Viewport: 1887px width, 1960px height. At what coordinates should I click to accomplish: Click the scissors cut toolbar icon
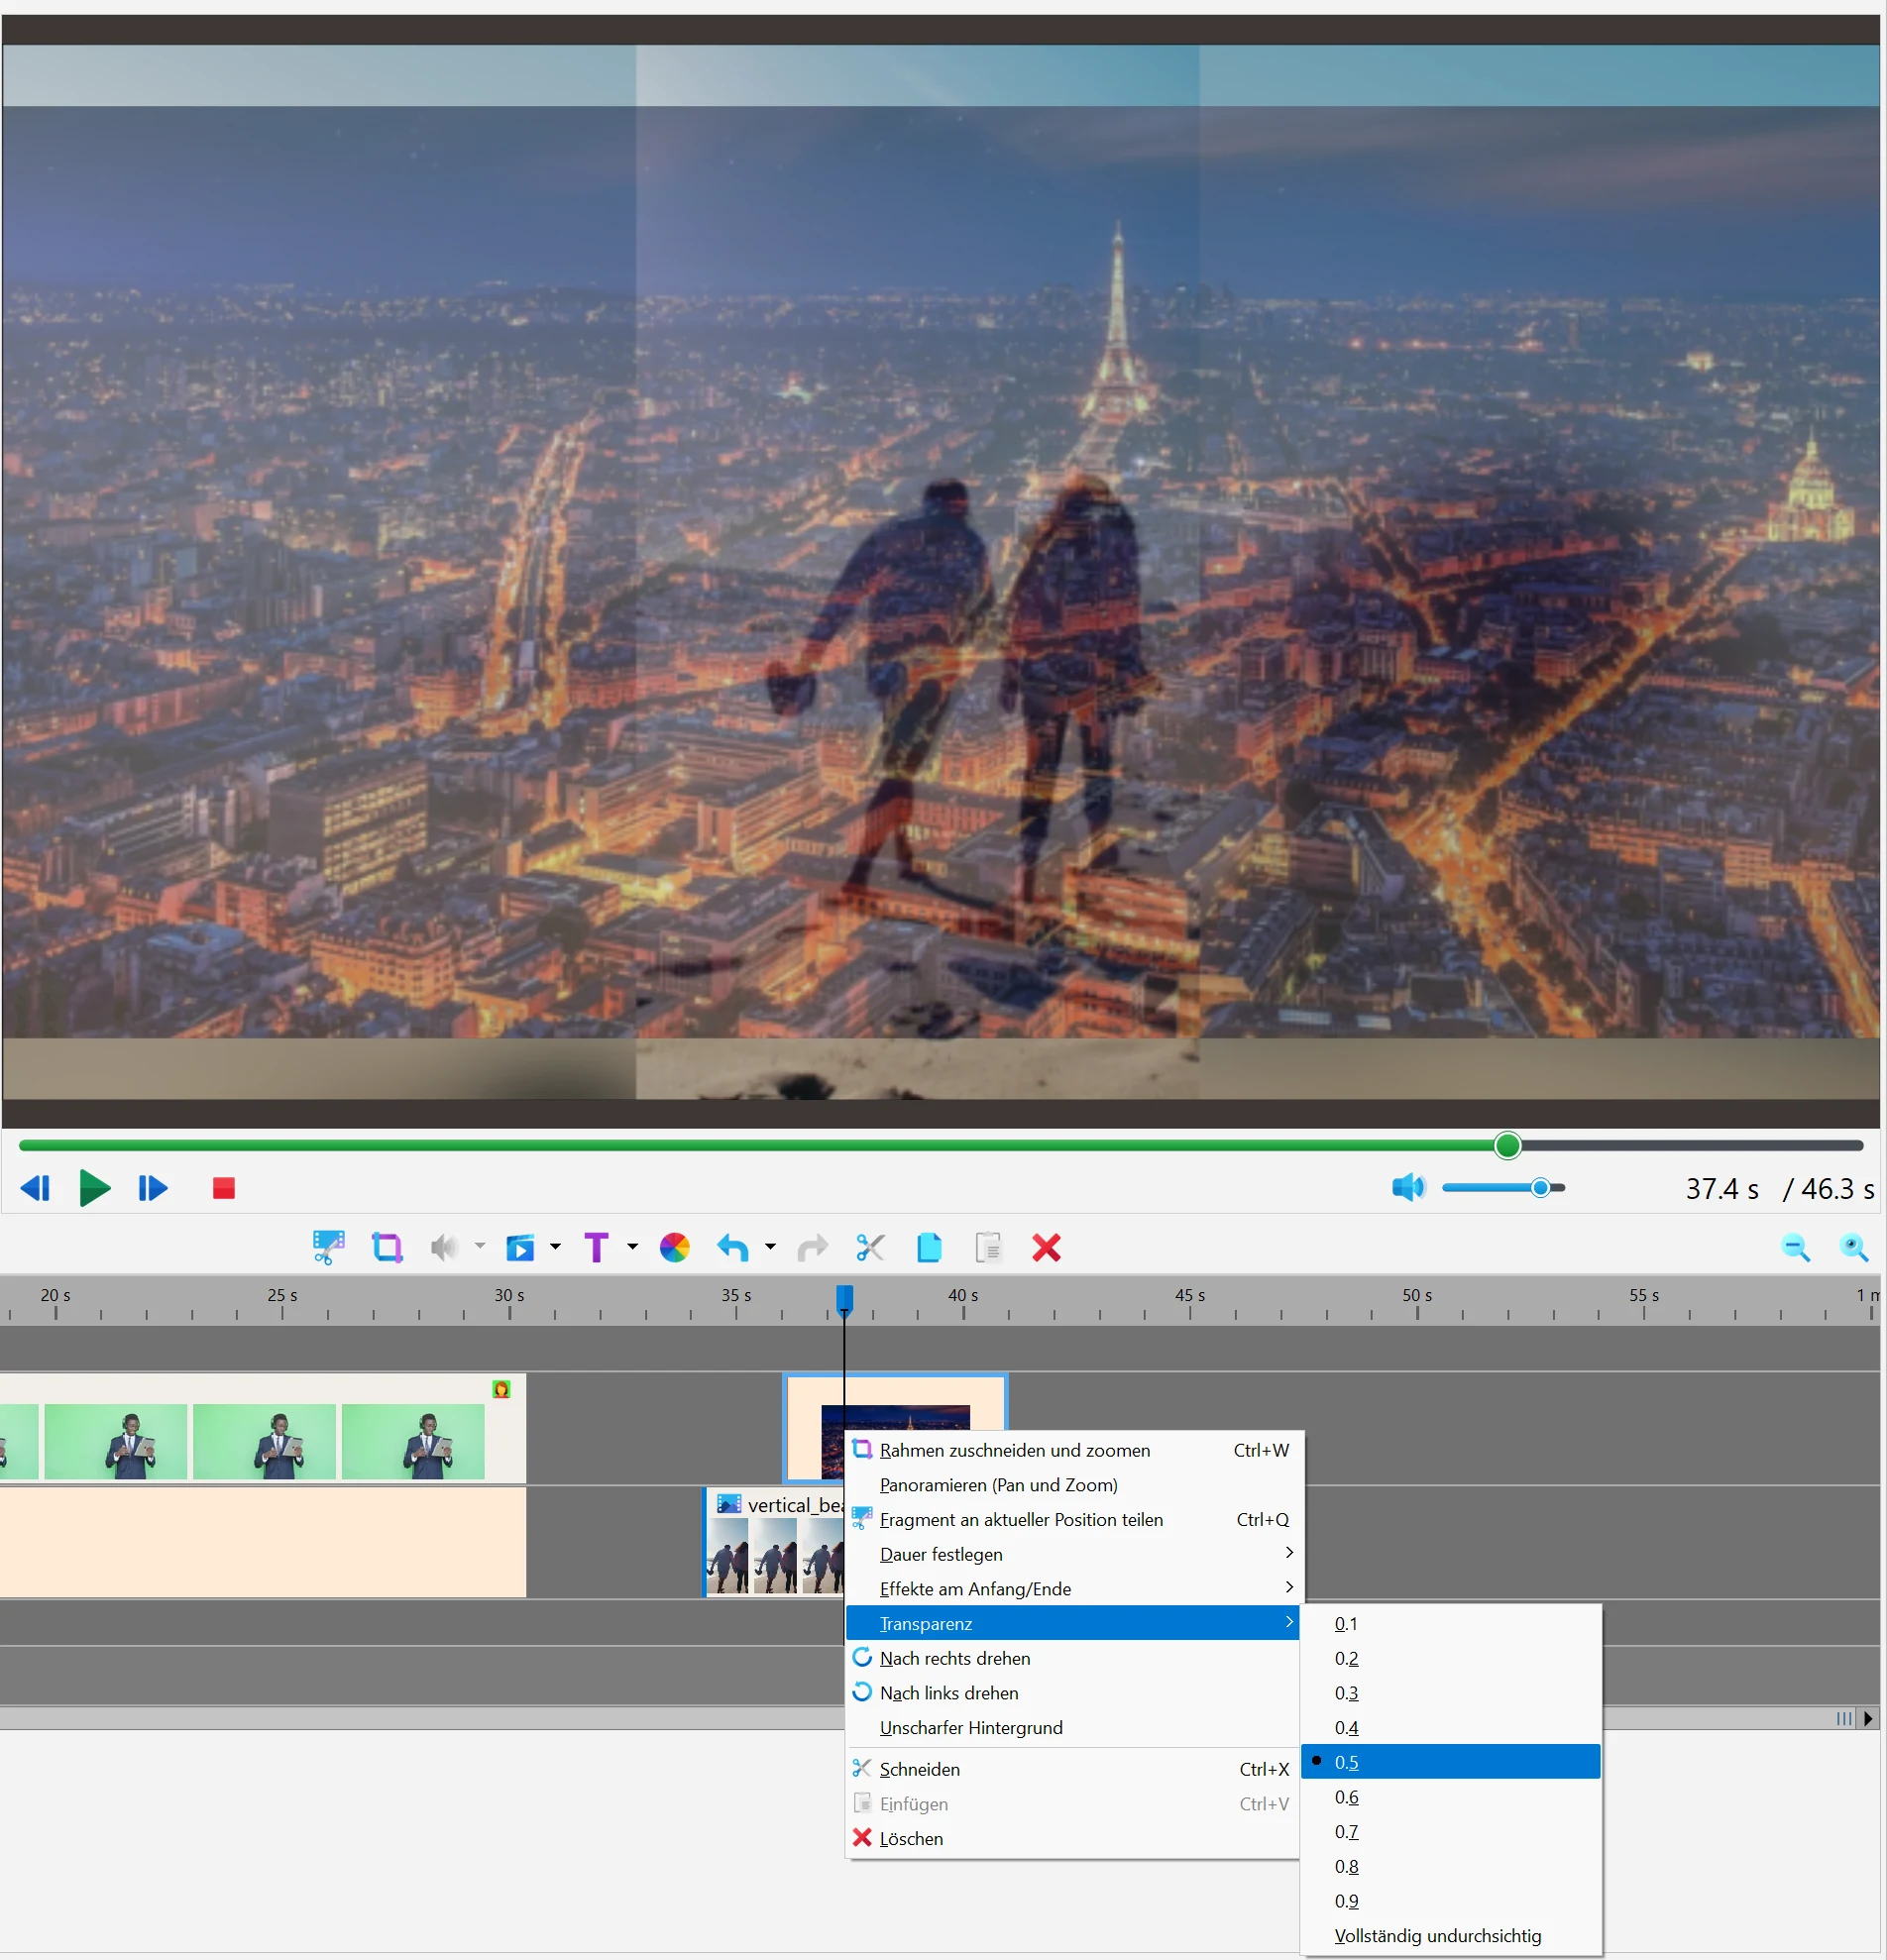[871, 1247]
